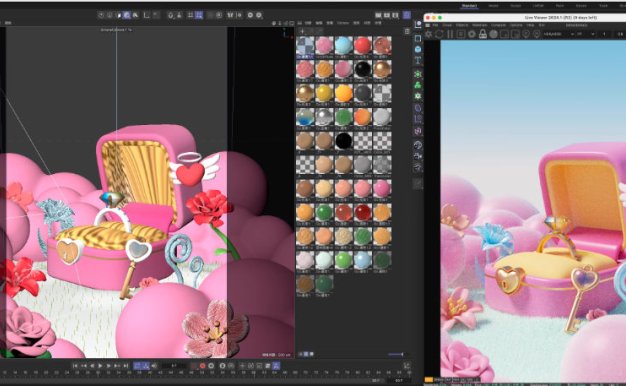Pause the Live Viewer render
Image resolution: width=626 pixels, height=386 pixels.
pos(450,34)
